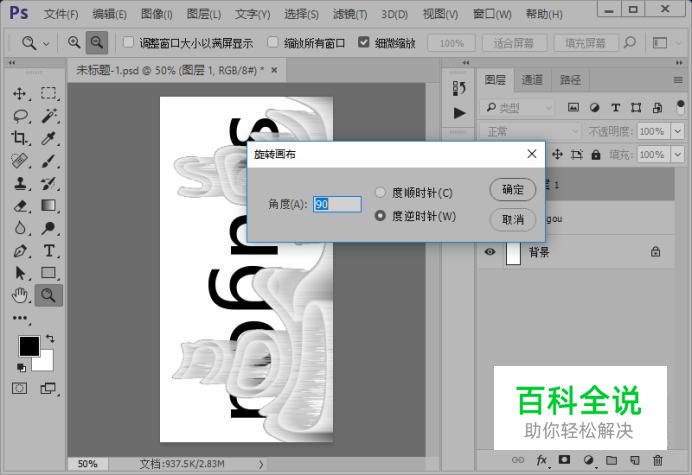The image size is (692, 475).
Task: Select the Crop tool
Action: click(x=19, y=138)
